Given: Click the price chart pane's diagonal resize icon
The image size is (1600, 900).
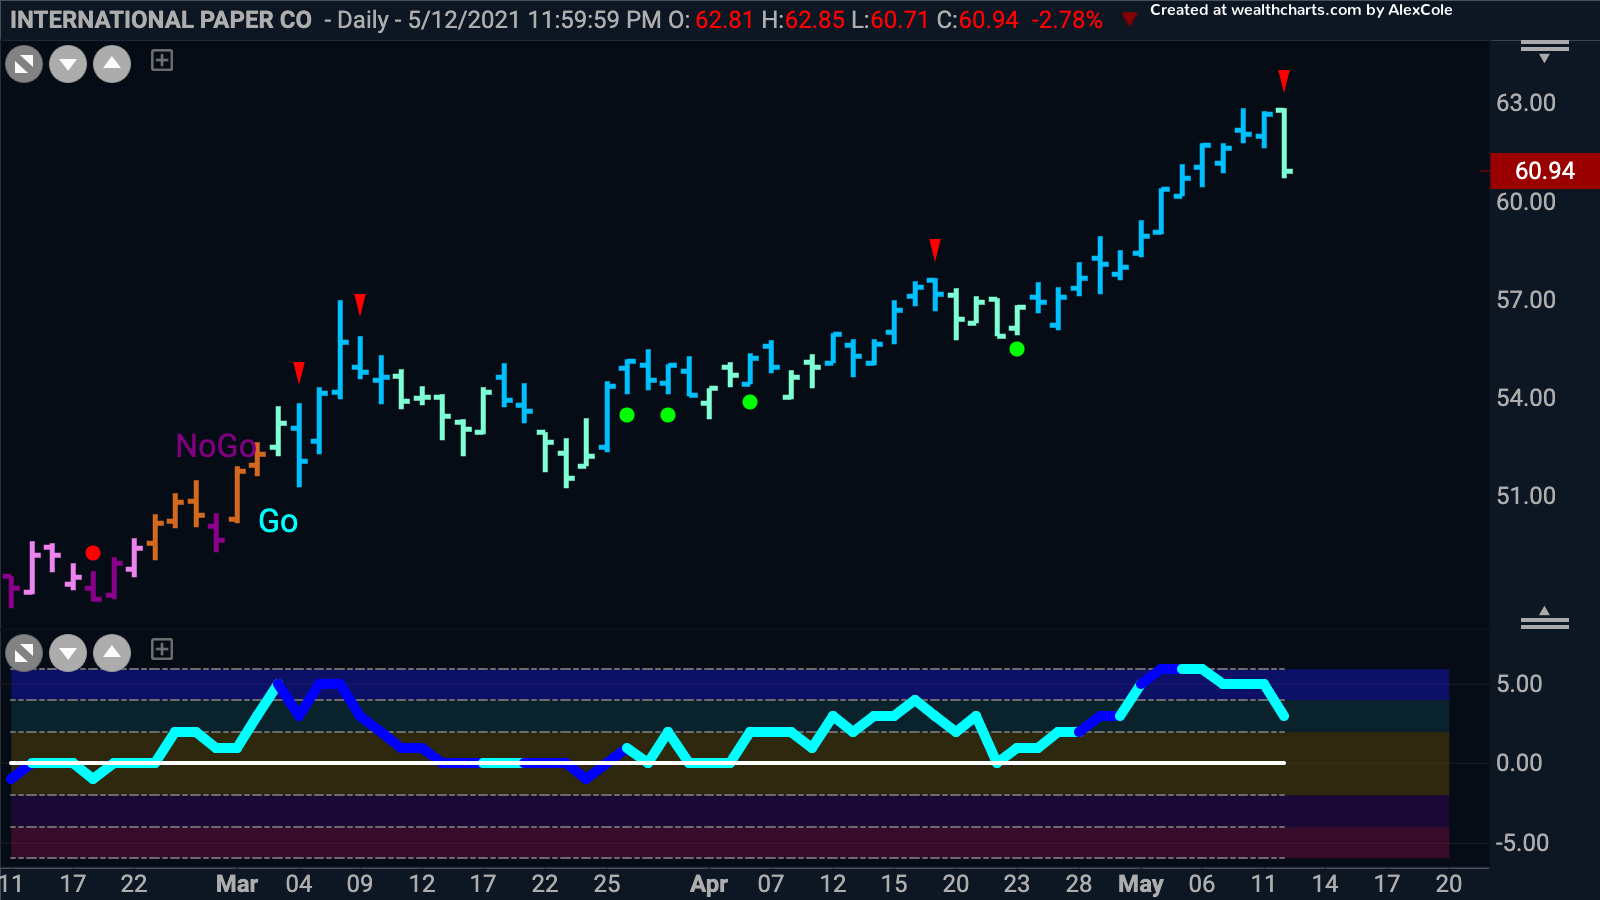Looking at the screenshot, I should coord(24,65).
